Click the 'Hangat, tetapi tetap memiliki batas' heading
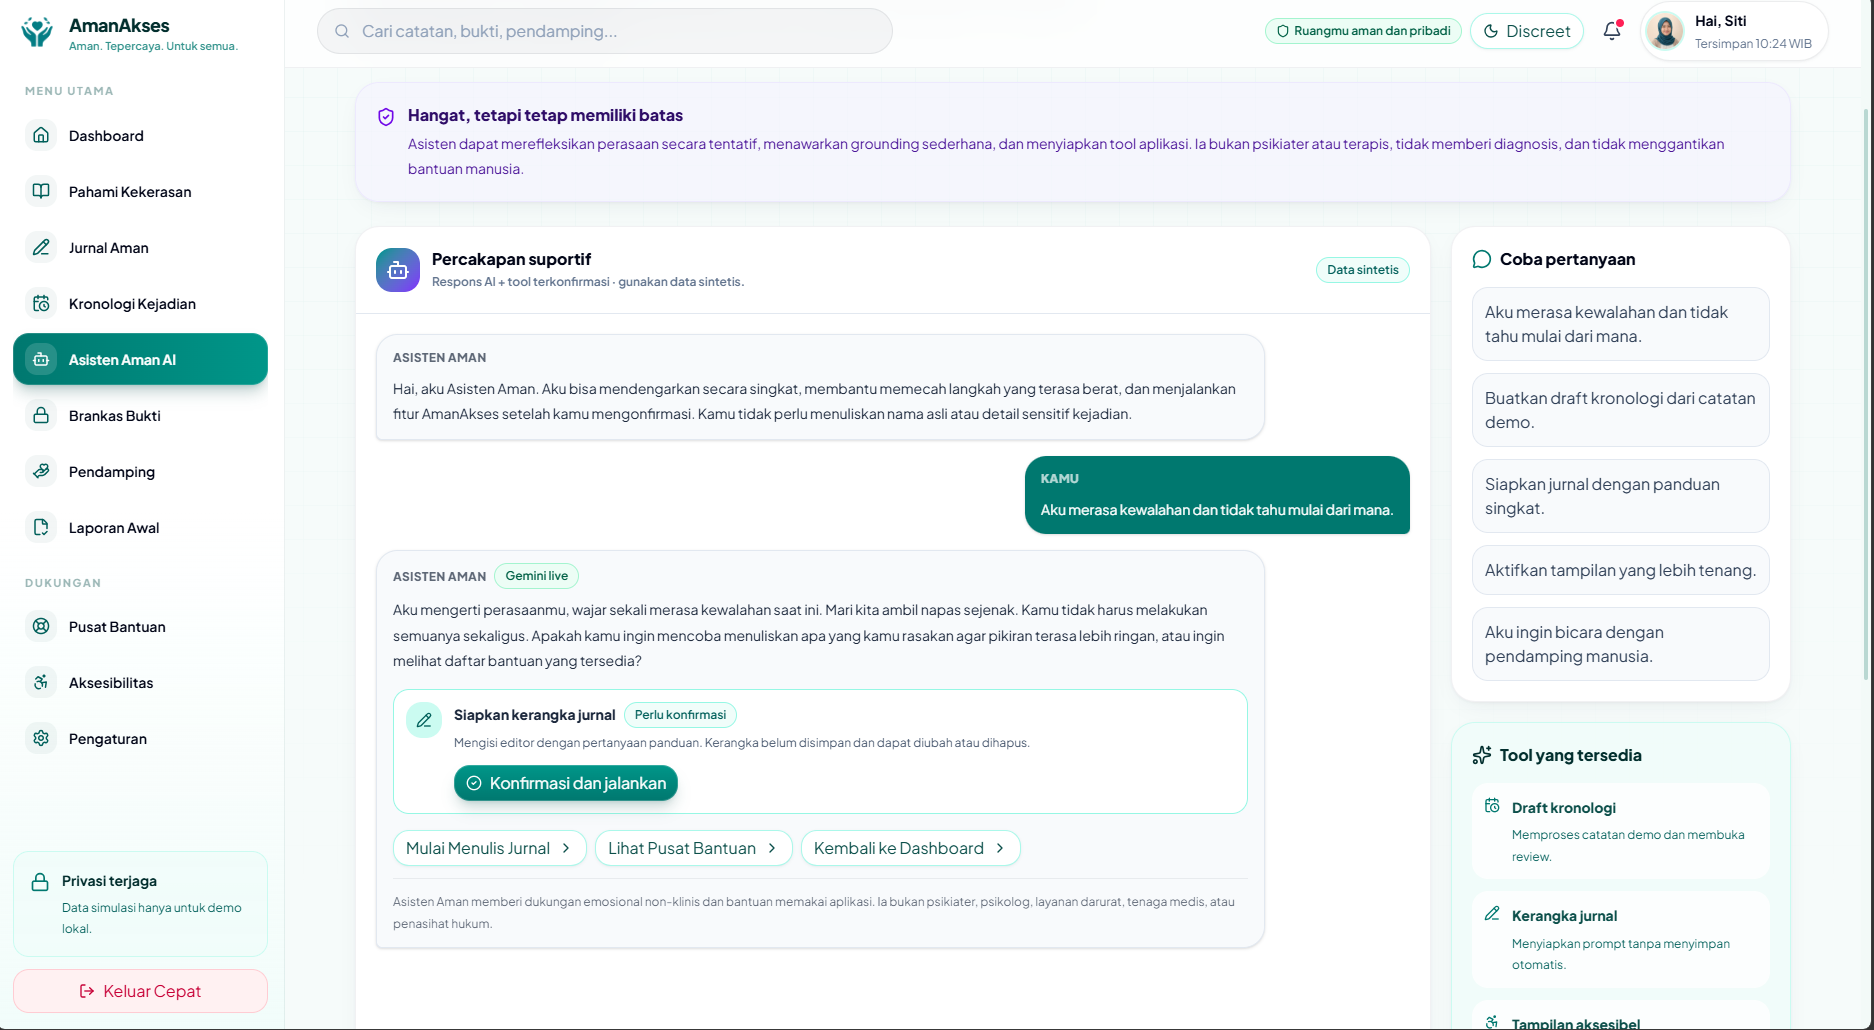 pos(545,116)
